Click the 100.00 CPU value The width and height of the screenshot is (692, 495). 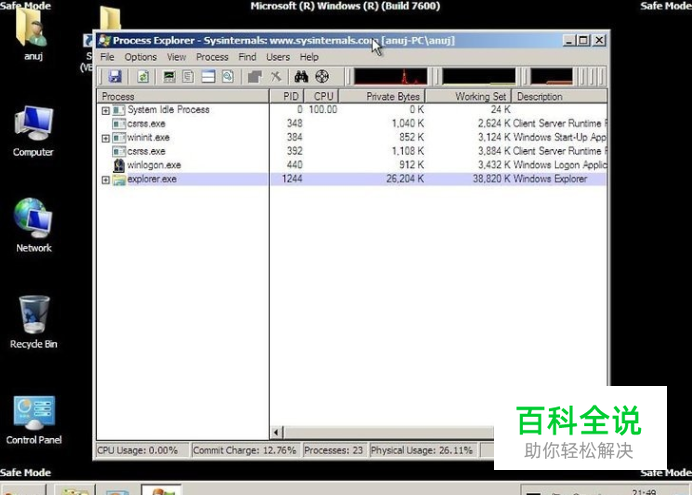coord(323,109)
